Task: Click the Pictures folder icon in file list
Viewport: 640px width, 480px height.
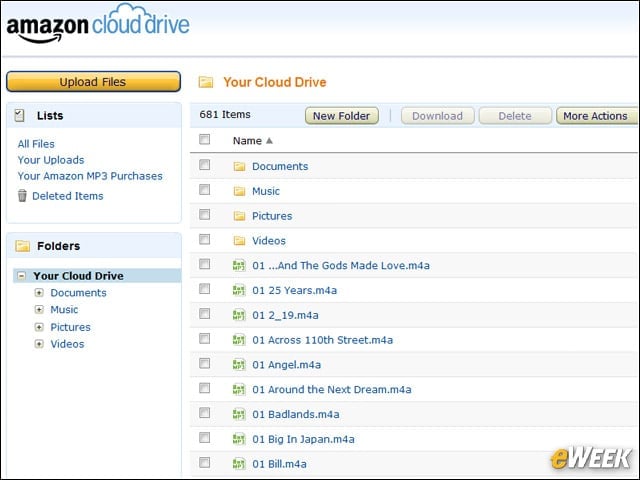Action: 239,216
